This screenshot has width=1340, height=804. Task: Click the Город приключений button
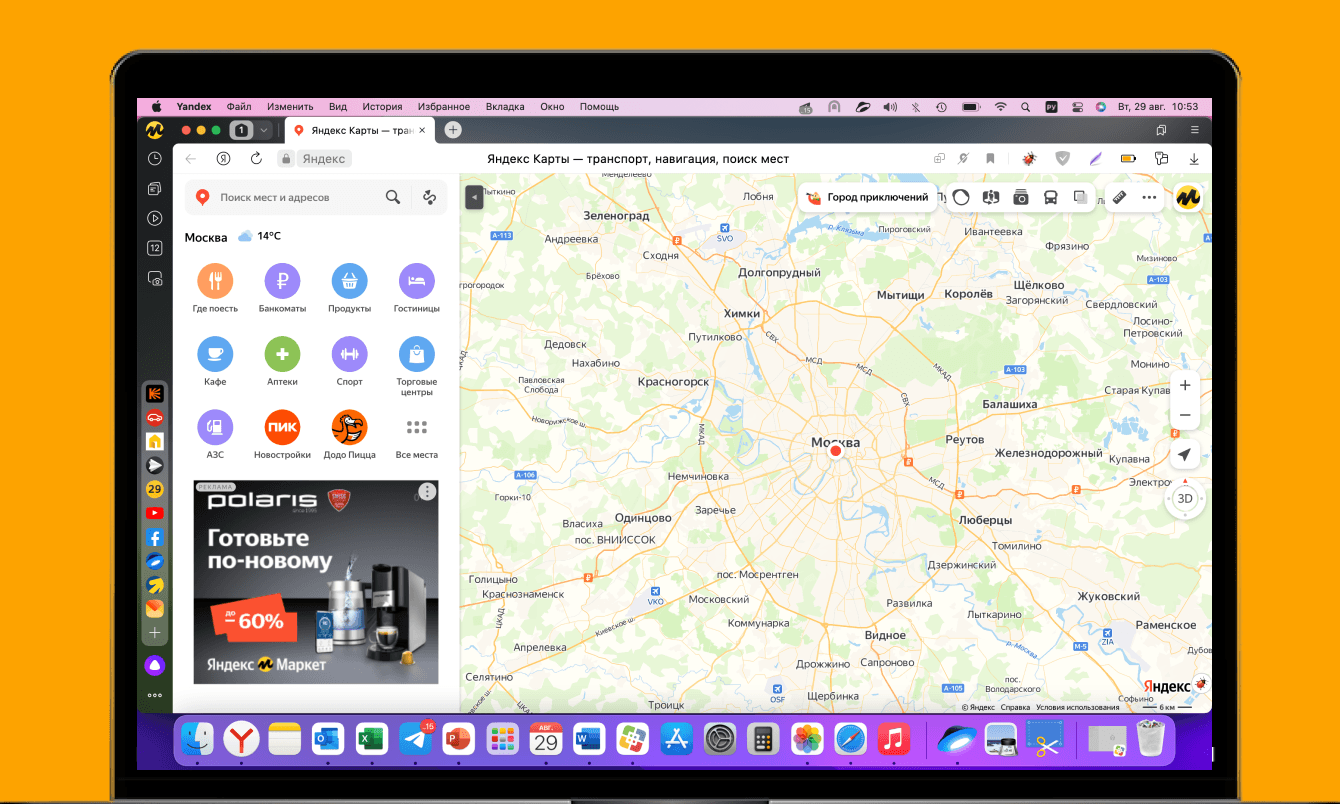pos(868,197)
